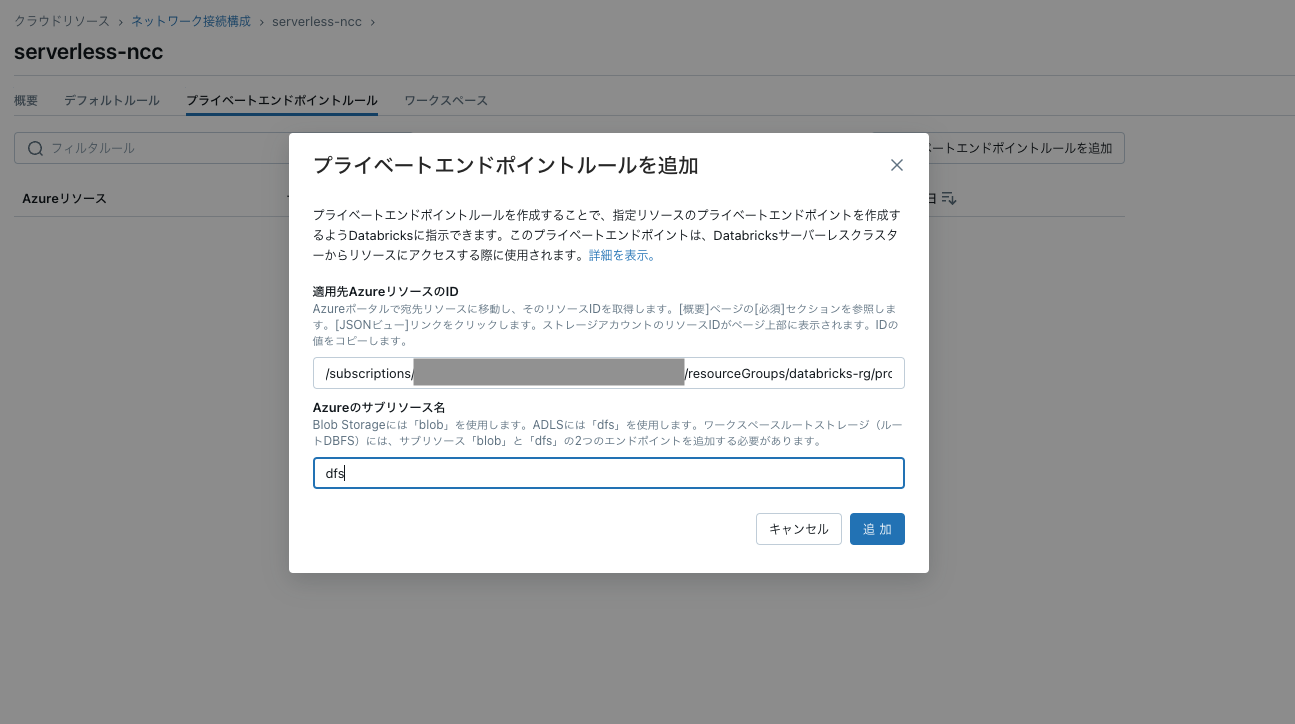Click the serverless-ncc breadcrumb item

click(x=316, y=20)
